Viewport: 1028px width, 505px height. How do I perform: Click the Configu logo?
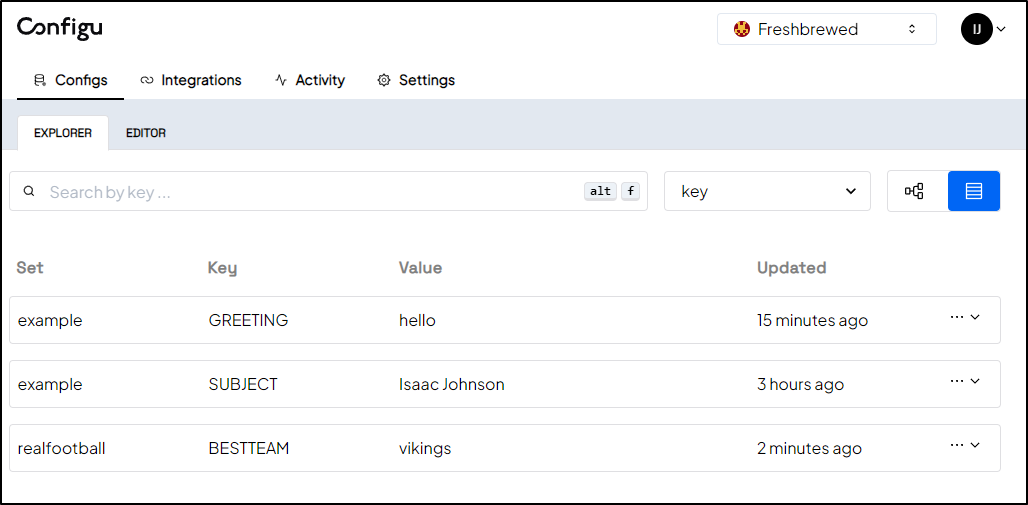[x=60, y=28]
